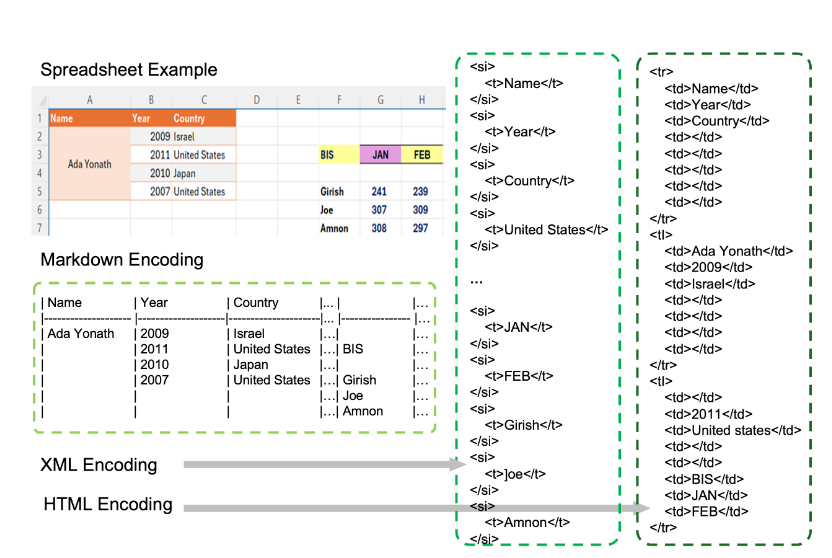Click Ada Yonath in the markdown table
832x558 pixels.
82,333
